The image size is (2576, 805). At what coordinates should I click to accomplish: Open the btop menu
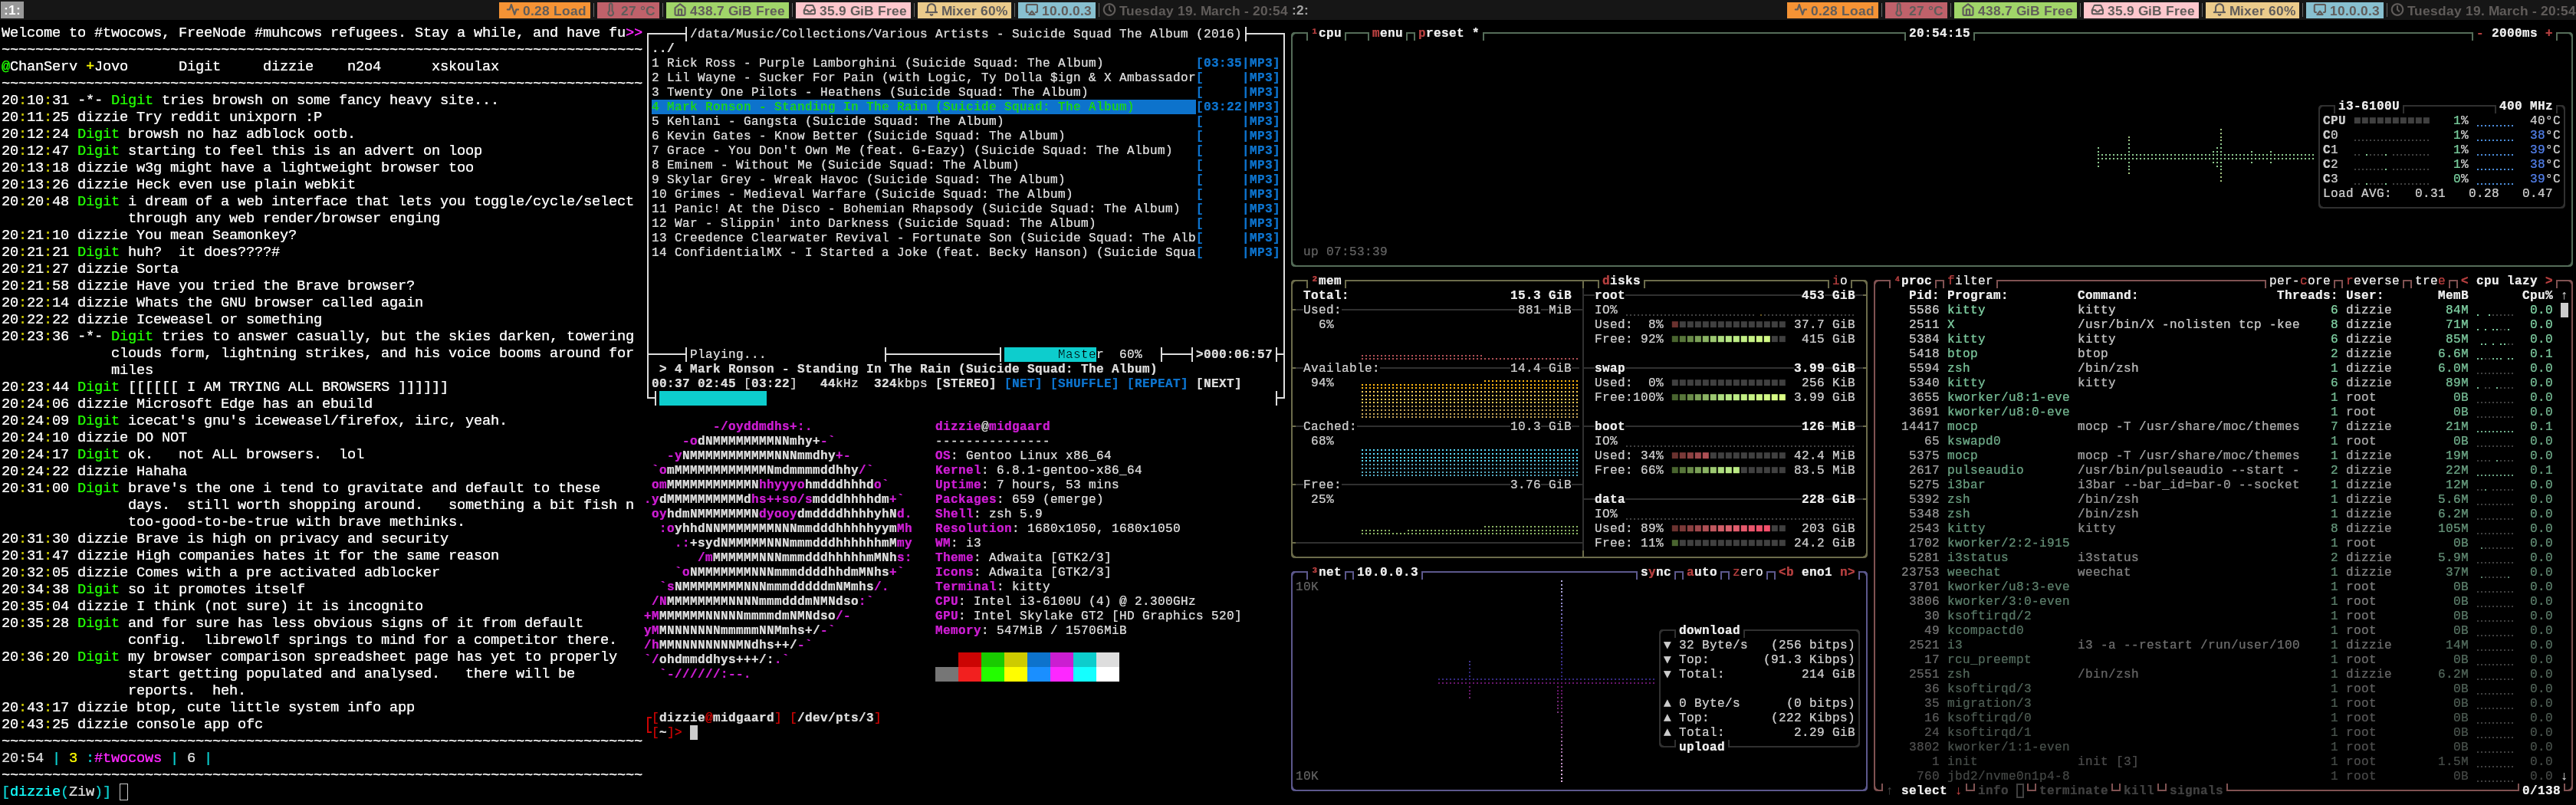coord(1386,33)
